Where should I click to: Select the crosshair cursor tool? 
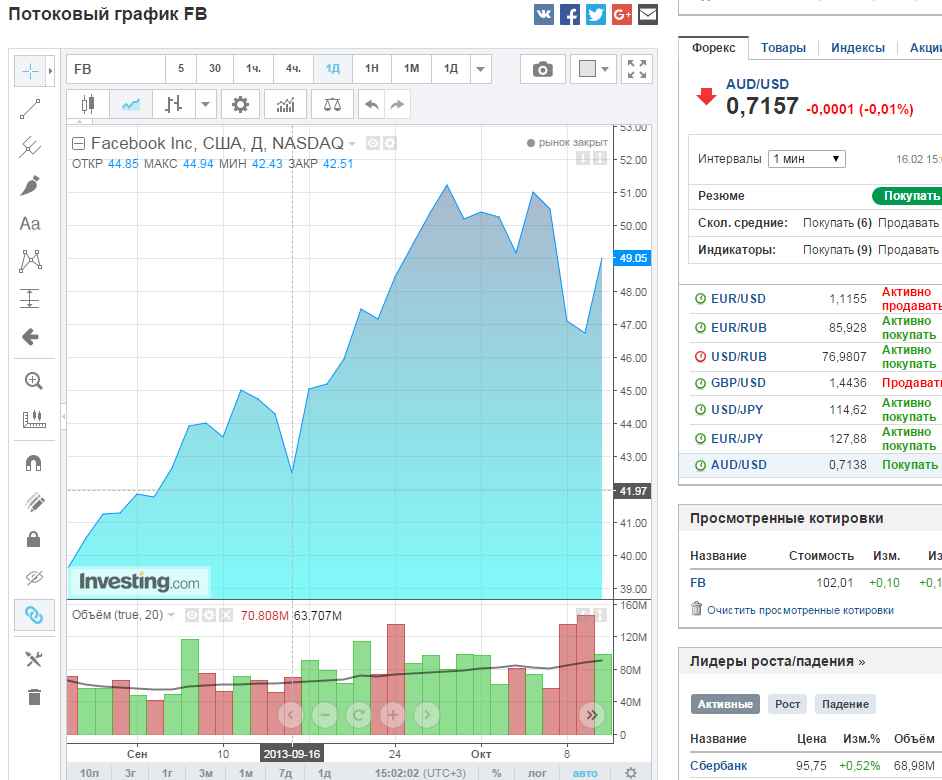point(29,70)
